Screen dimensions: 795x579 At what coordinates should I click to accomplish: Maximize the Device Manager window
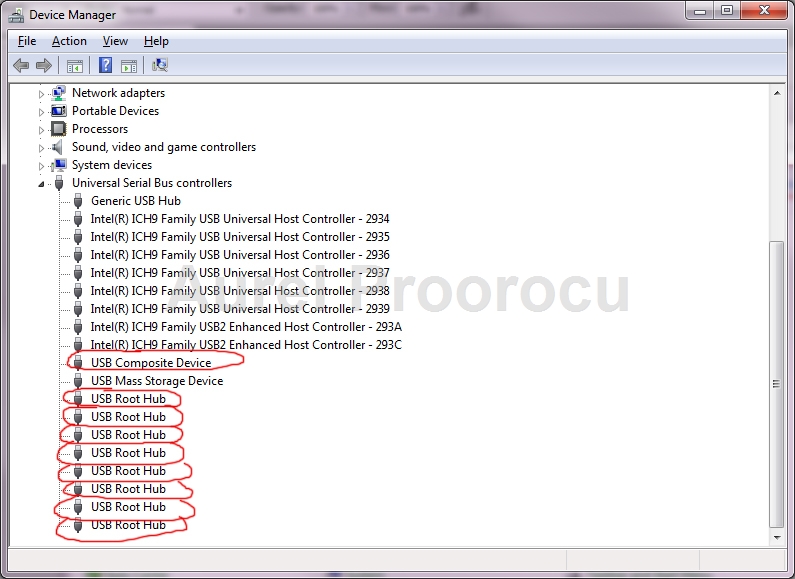coord(727,11)
